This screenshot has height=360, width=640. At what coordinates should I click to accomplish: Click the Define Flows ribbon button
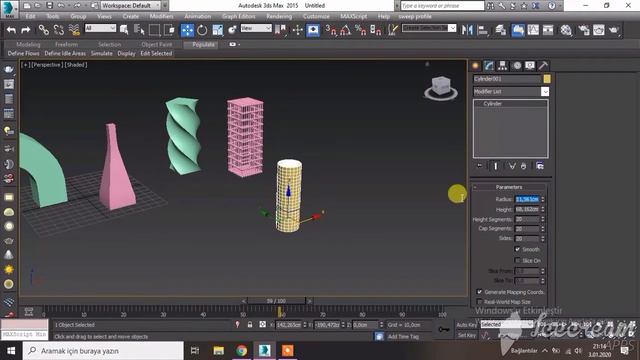pos(23,53)
